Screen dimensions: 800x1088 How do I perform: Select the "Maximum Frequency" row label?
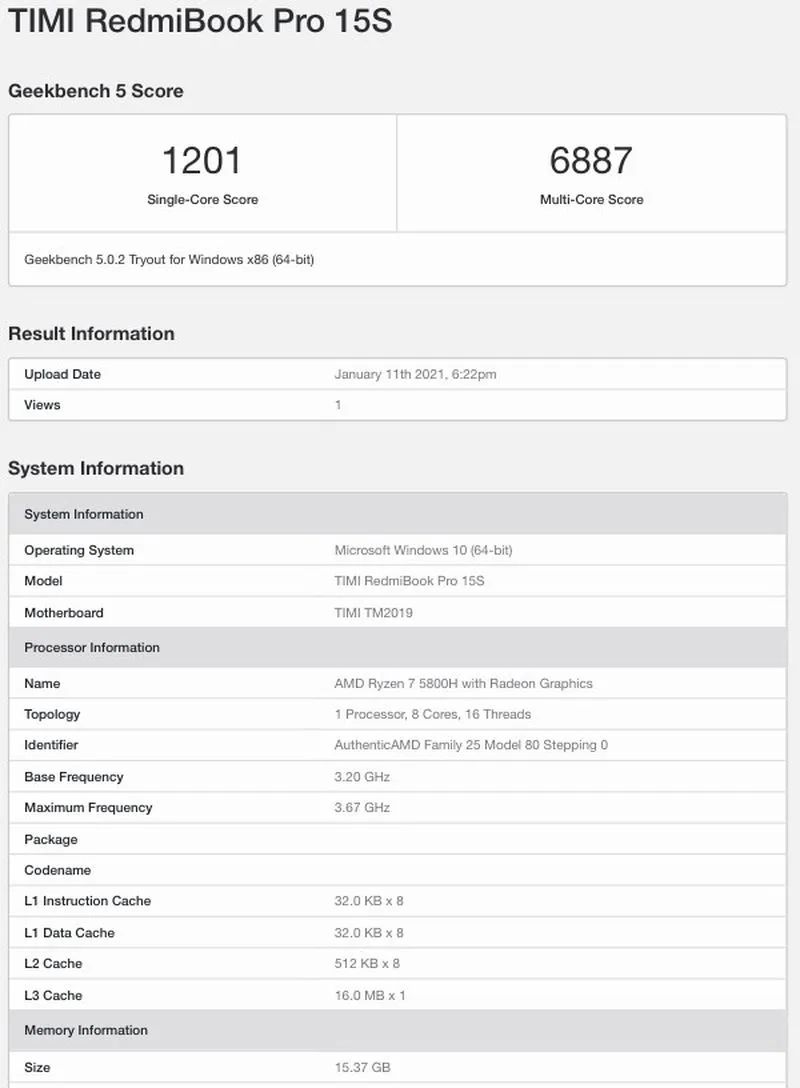click(88, 807)
